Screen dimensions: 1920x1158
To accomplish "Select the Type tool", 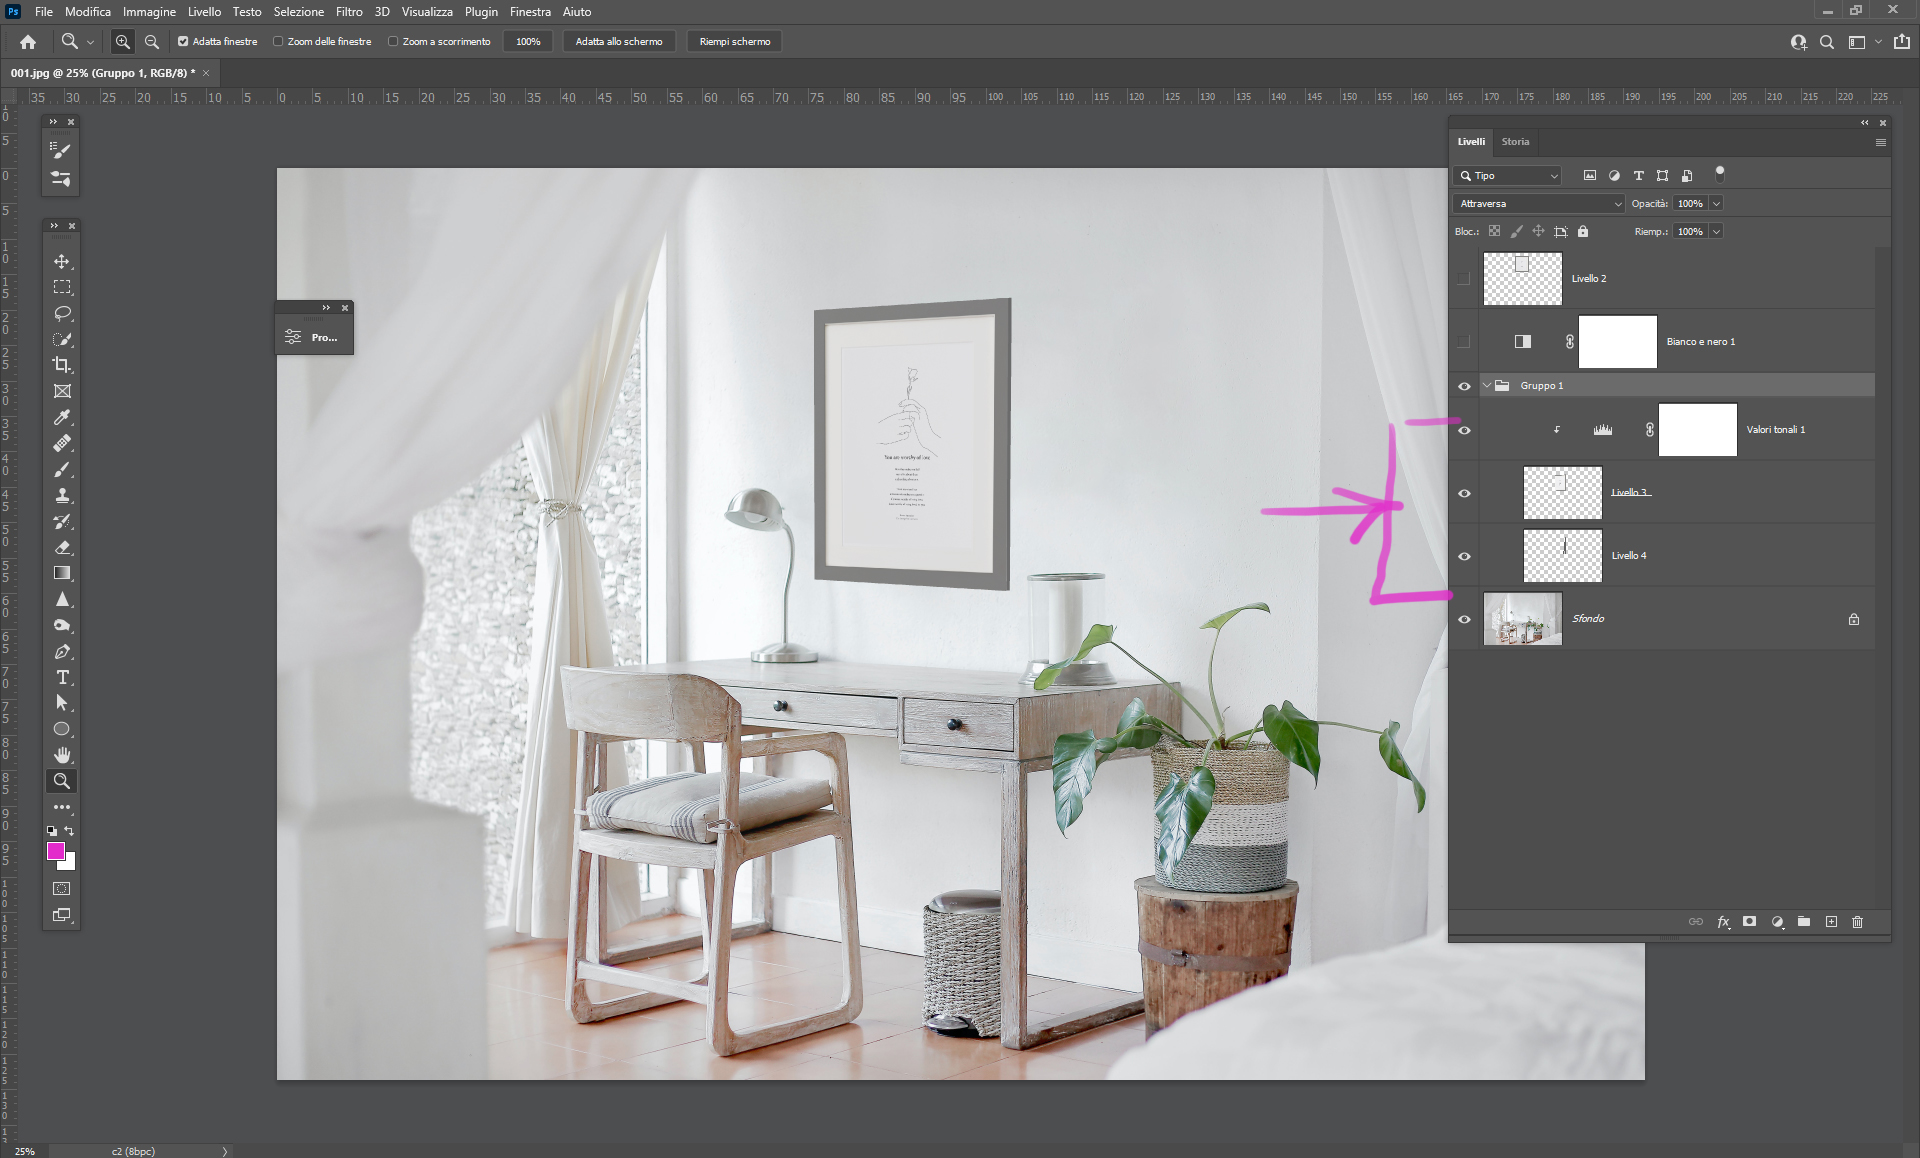I will click(x=62, y=677).
